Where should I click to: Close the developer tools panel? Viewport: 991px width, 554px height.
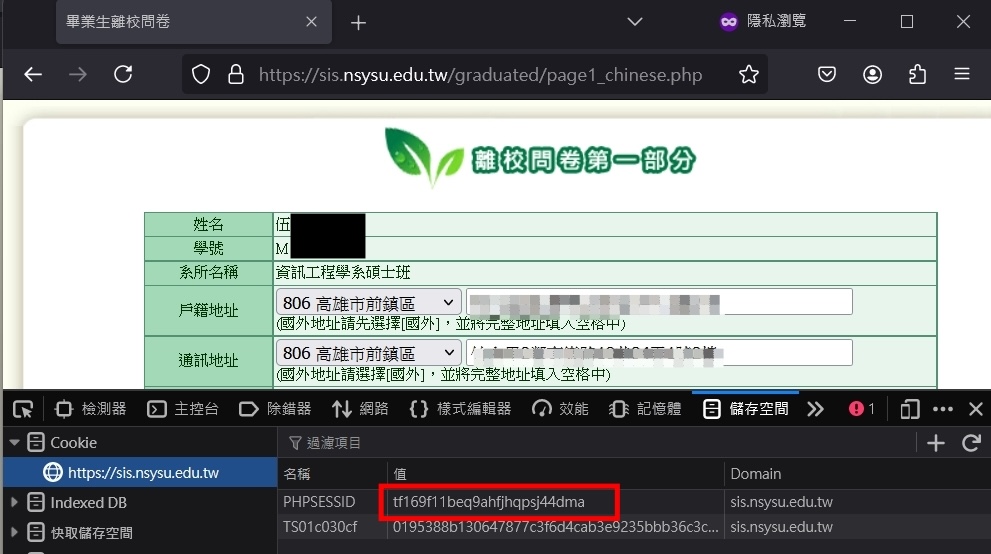[975, 409]
